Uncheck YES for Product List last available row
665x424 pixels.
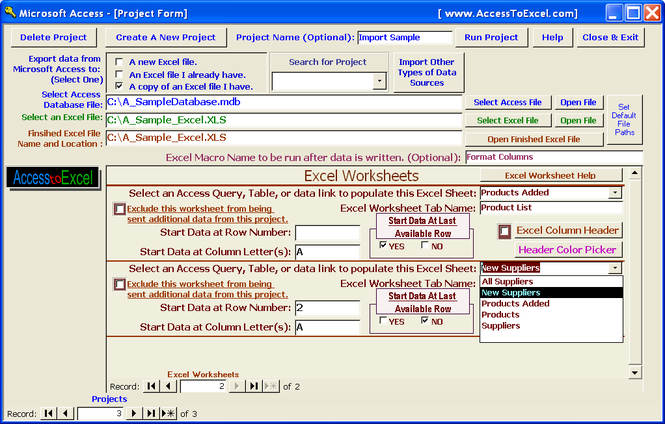click(383, 245)
